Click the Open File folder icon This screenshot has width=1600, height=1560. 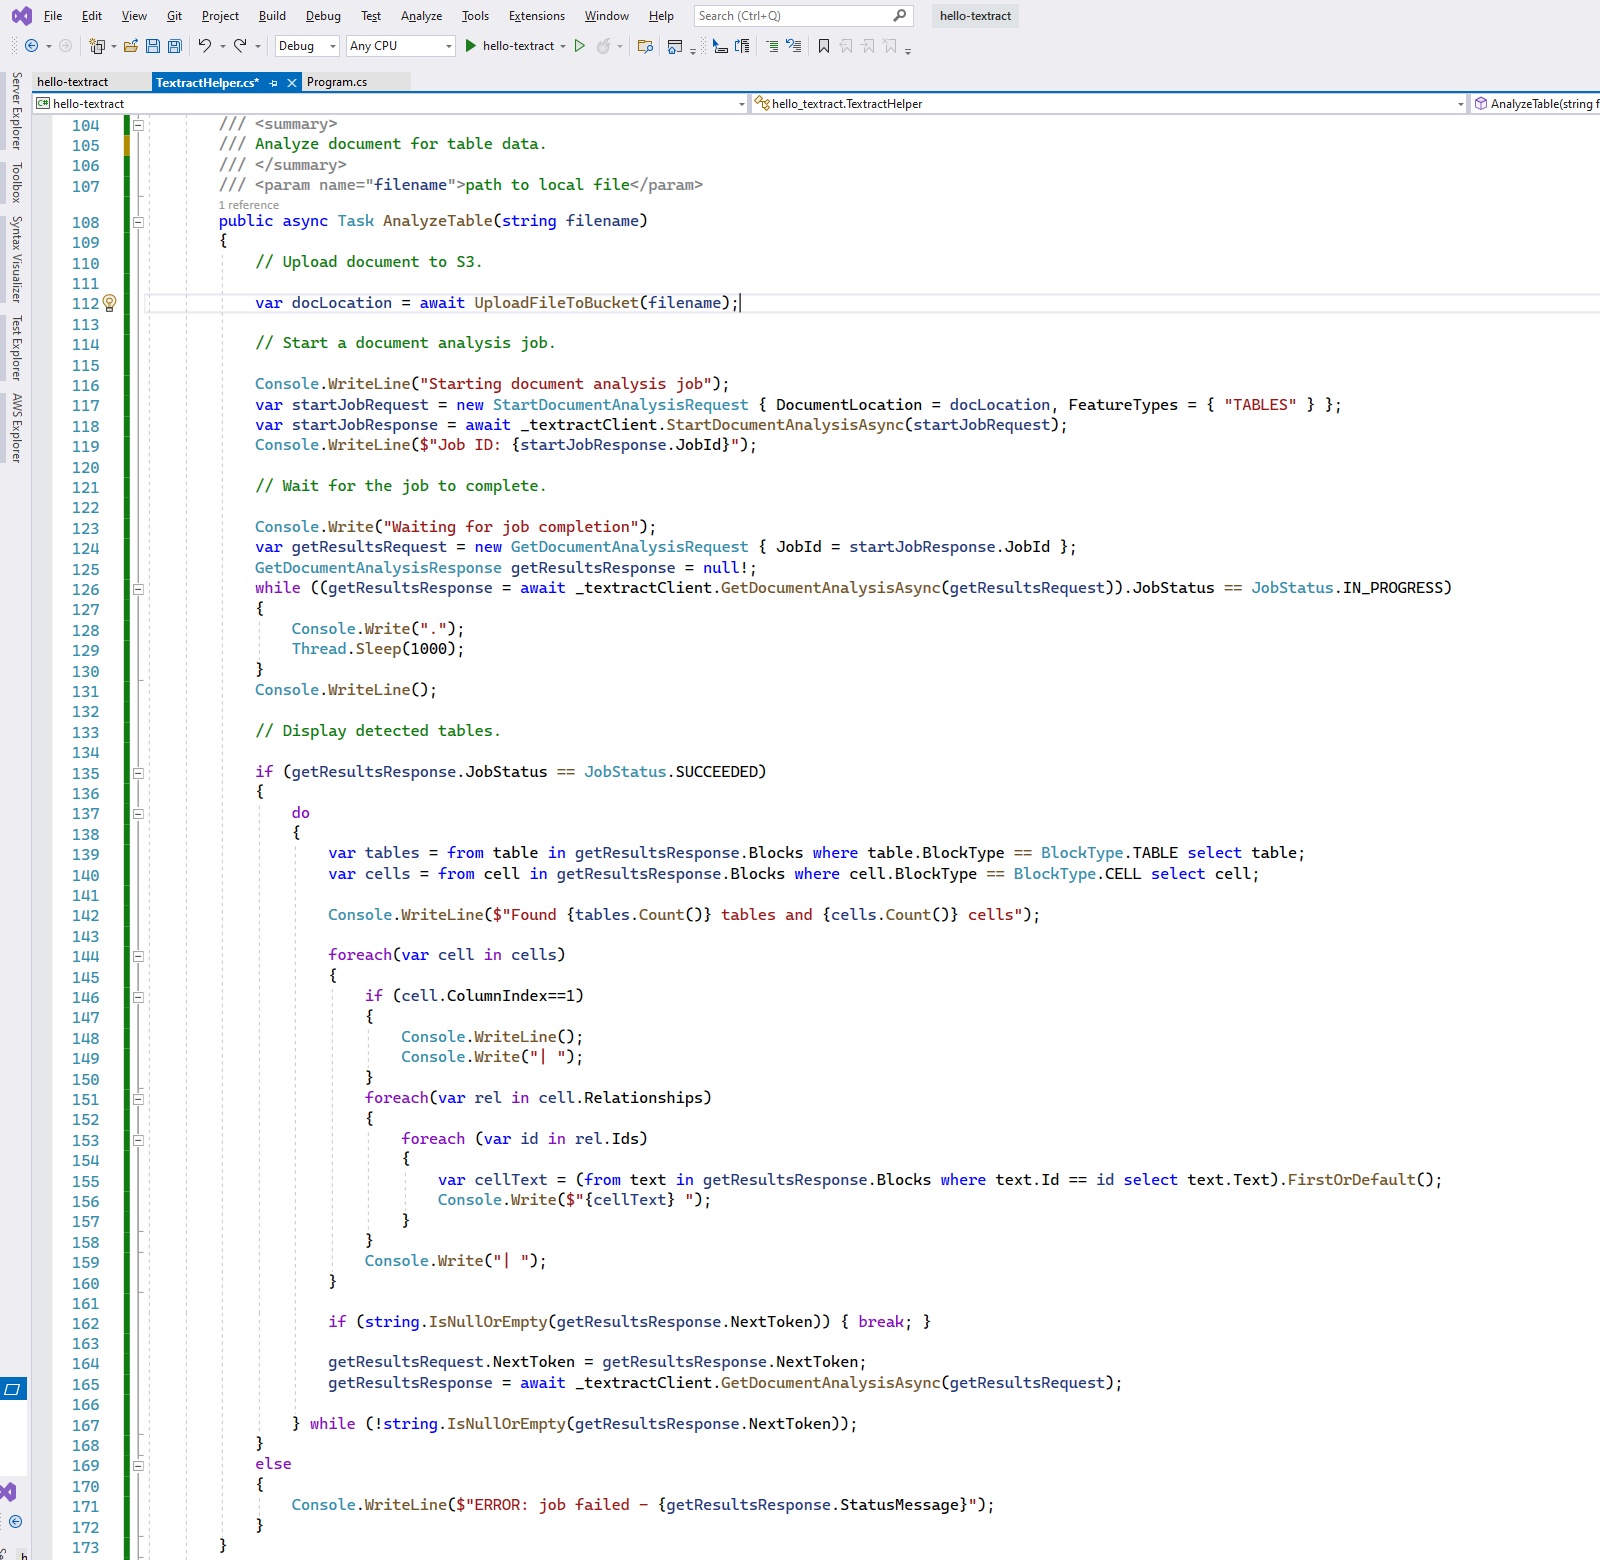[131, 46]
